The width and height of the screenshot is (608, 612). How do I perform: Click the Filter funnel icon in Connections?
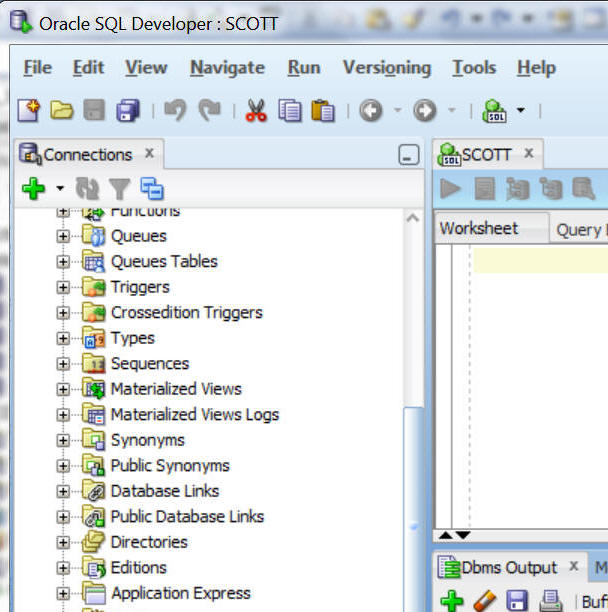pyautogui.click(x=120, y=188)
